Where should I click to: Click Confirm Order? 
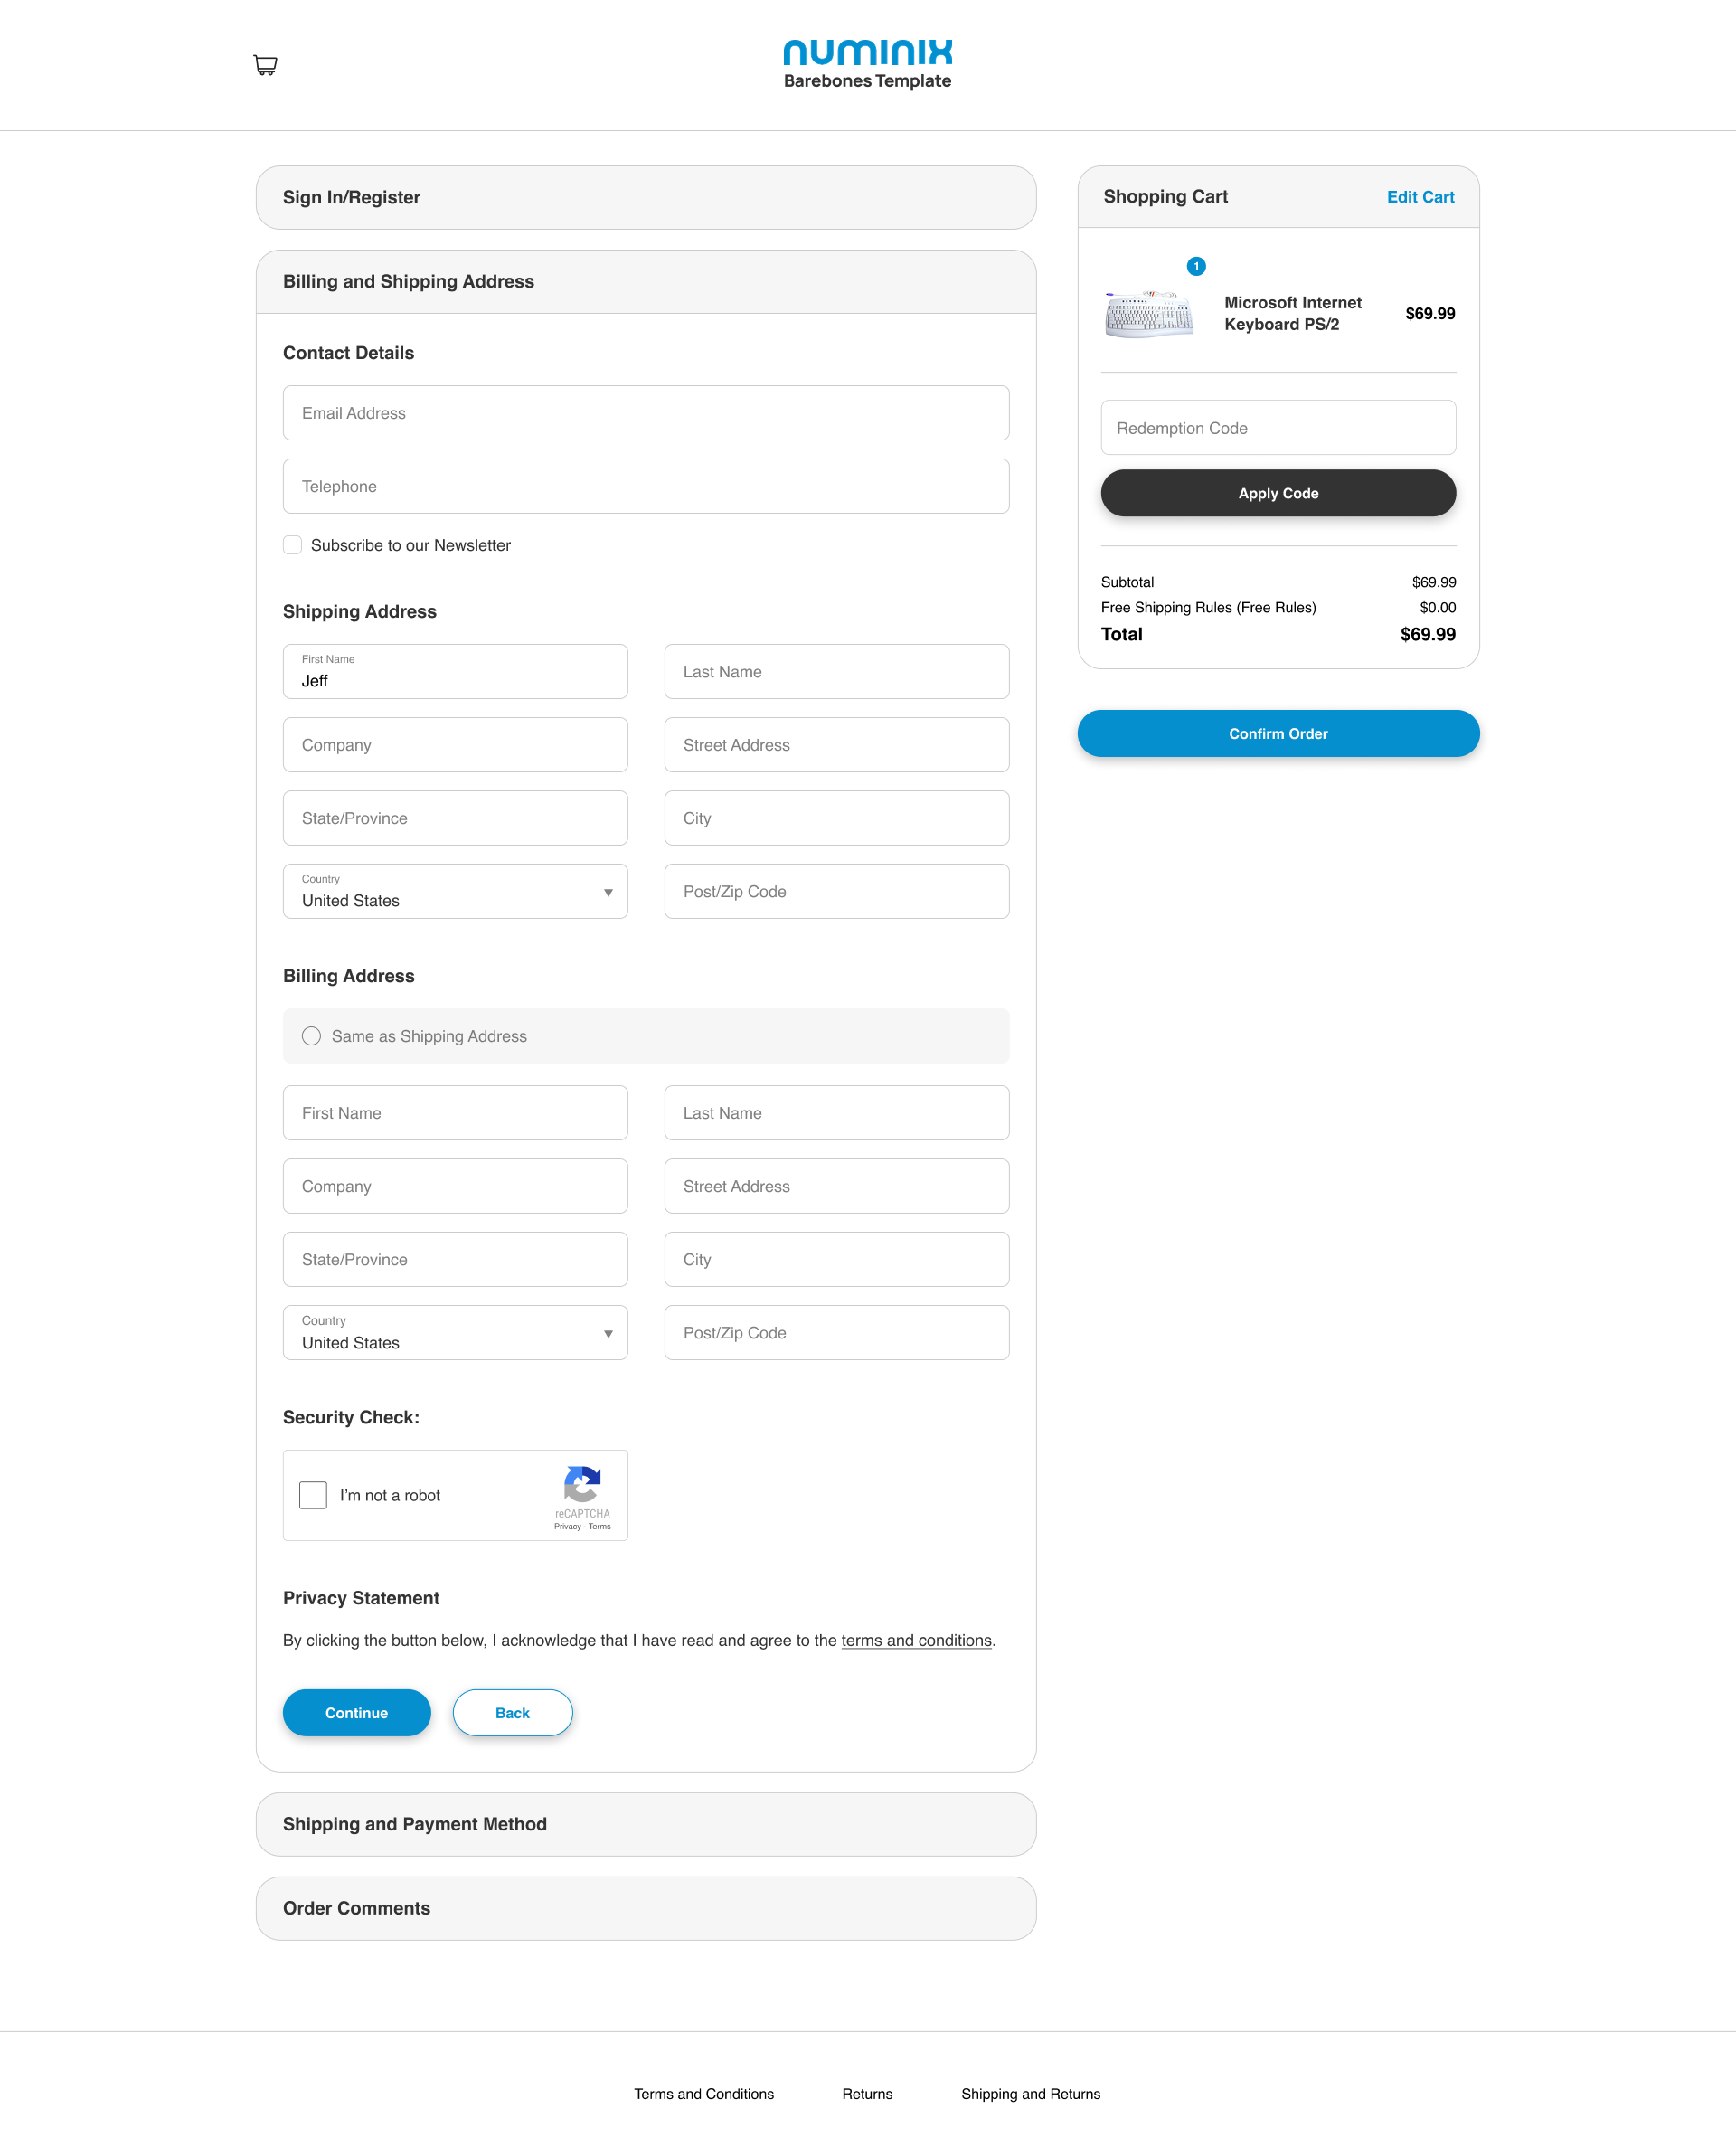tap(1278, 733)
